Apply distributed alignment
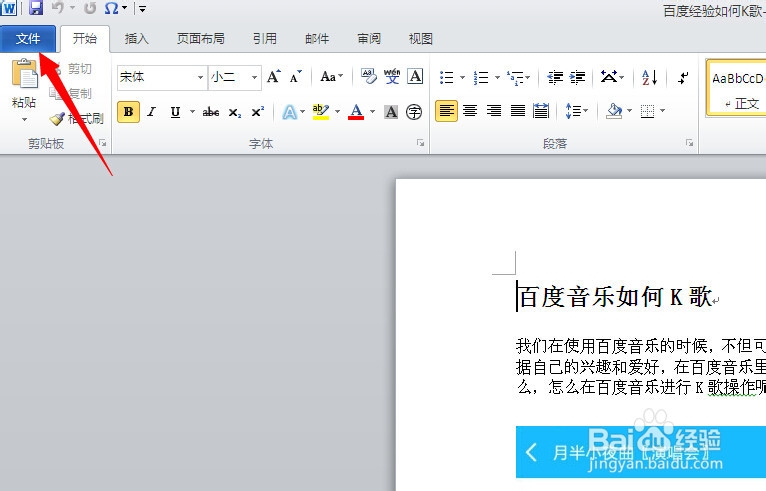Viewport: 766px width, 491px height. [x=541, y=111]
